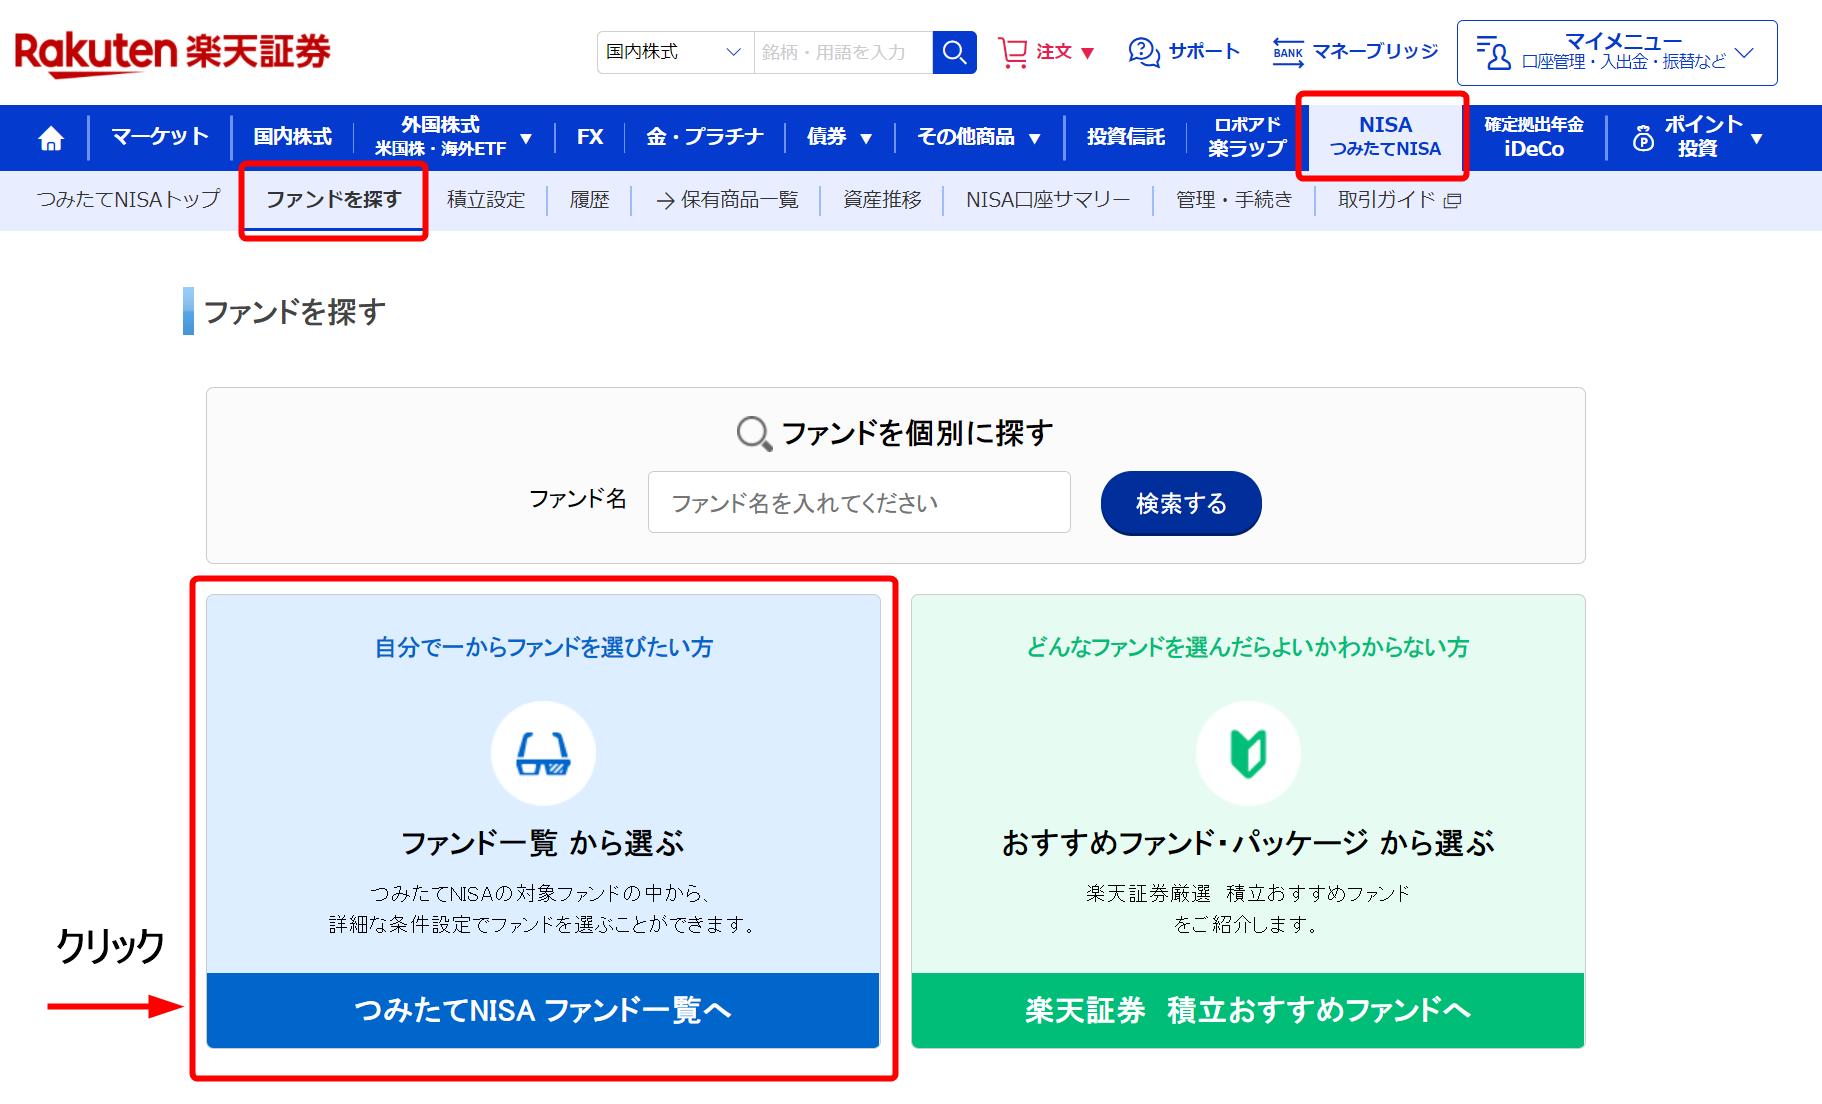The height and width of the screenshot is (1104, 1822).
Task: Open 管理・手続き tab
Action: (x=1234, y=200)
